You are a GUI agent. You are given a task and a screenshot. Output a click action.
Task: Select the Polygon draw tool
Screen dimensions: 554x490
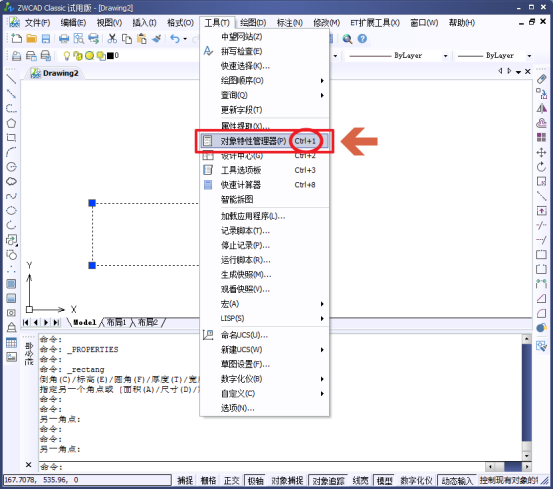[11, 123]
